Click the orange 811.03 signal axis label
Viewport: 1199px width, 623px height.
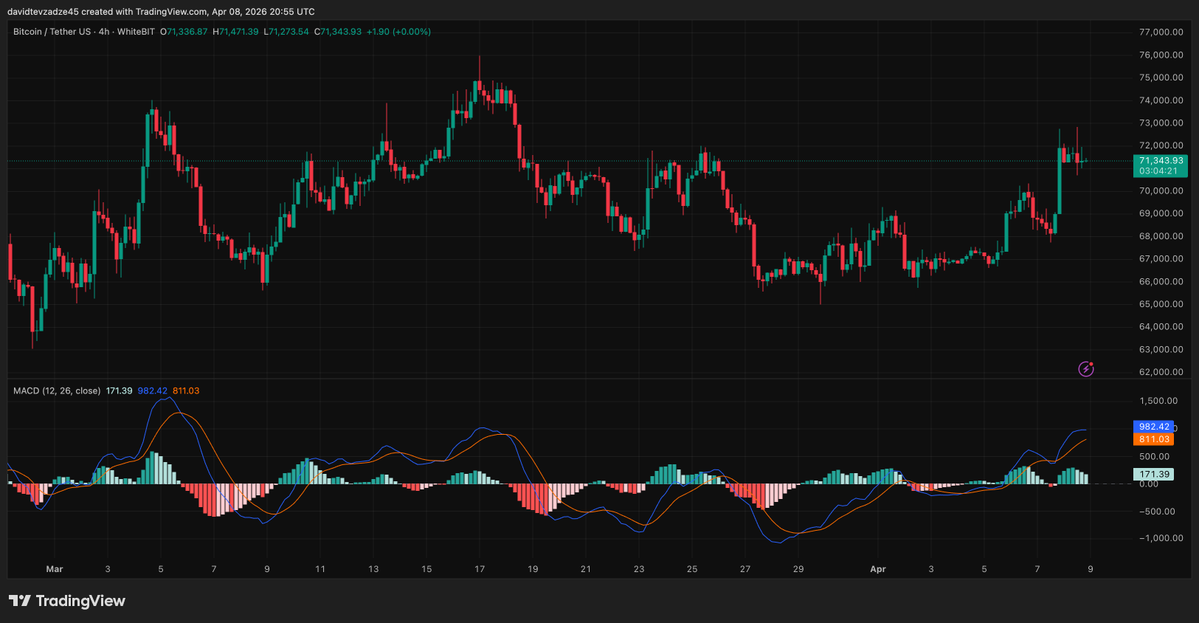(x=1154, y=439)
